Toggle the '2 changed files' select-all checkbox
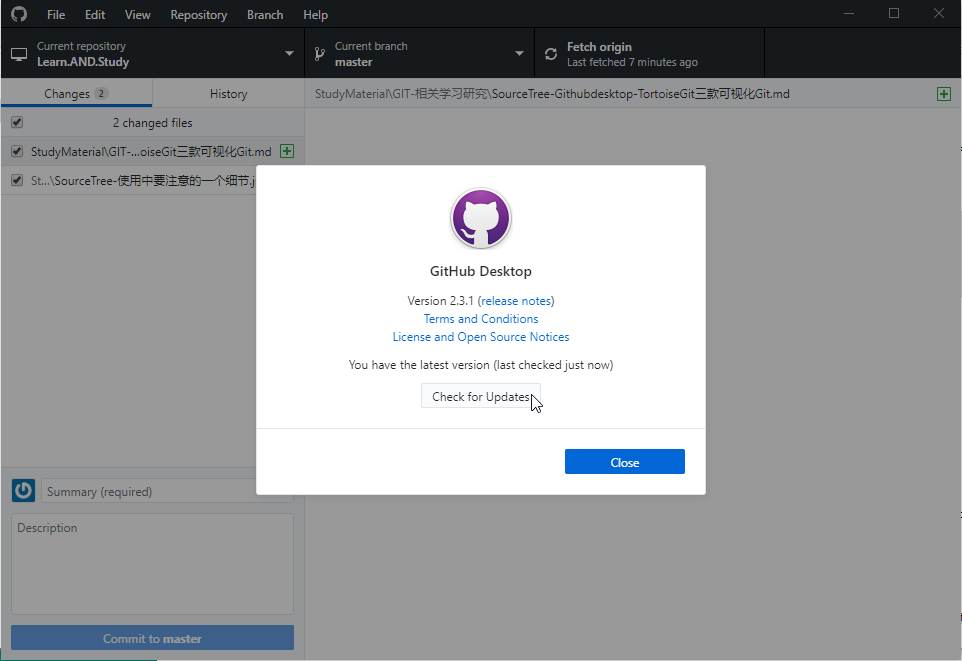The image size is (962, 661). pos(17,122)
